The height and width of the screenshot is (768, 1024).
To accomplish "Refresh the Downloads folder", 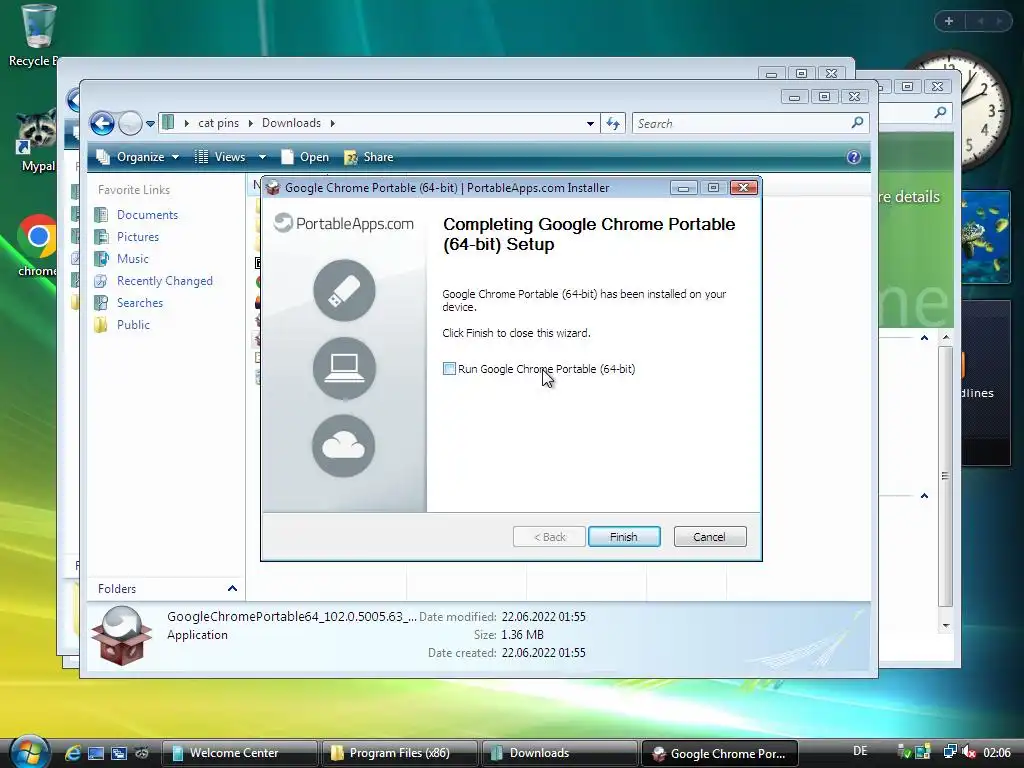I will (613, 123).
